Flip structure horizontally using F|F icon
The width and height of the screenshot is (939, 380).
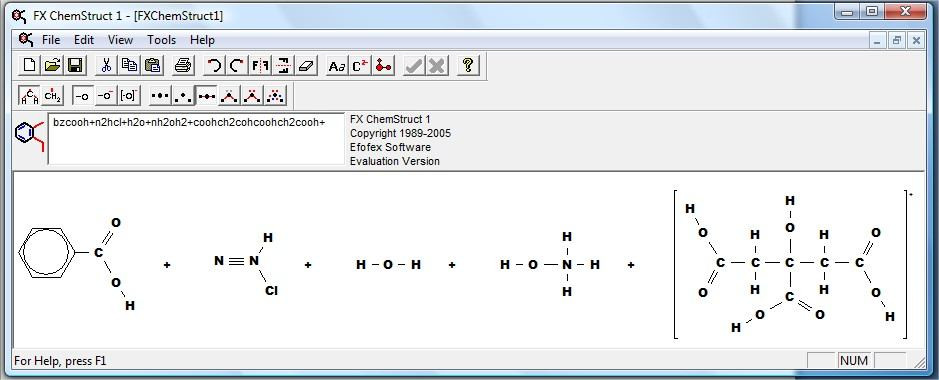[260, 65]
